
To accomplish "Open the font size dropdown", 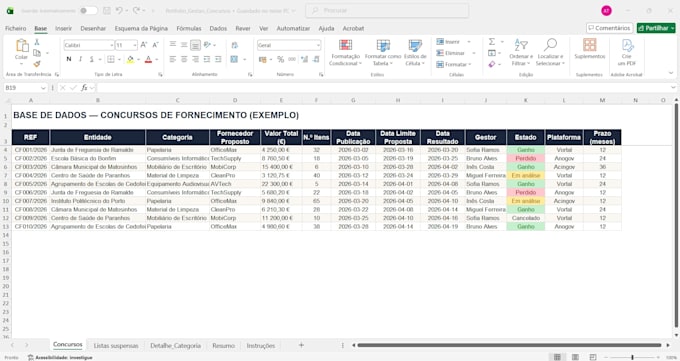I will [x=135, y=45].
